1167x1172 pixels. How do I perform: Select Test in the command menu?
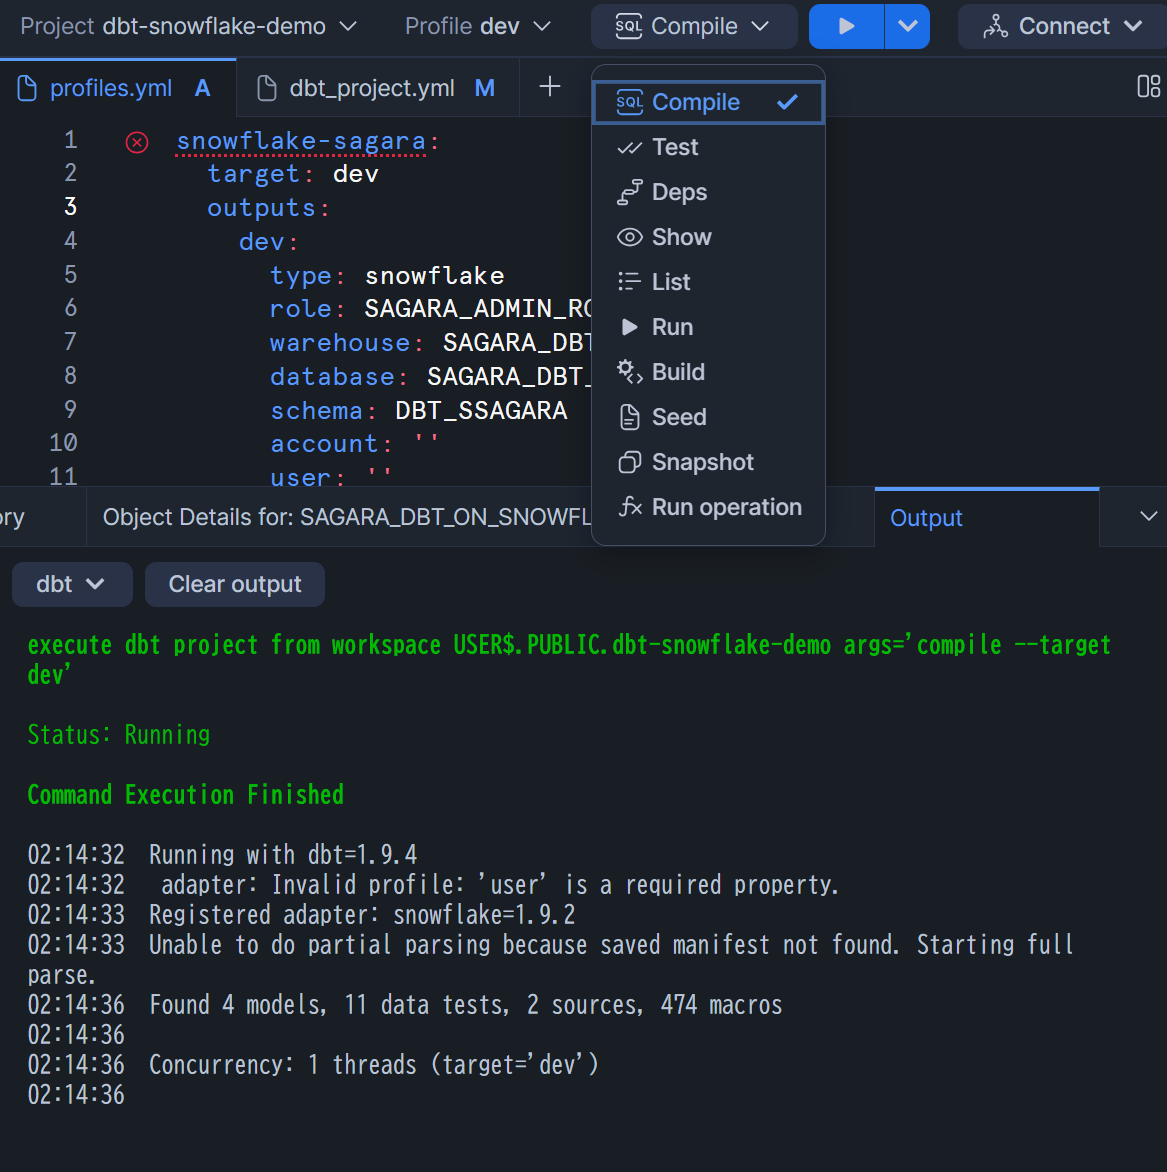coord(708,147)
